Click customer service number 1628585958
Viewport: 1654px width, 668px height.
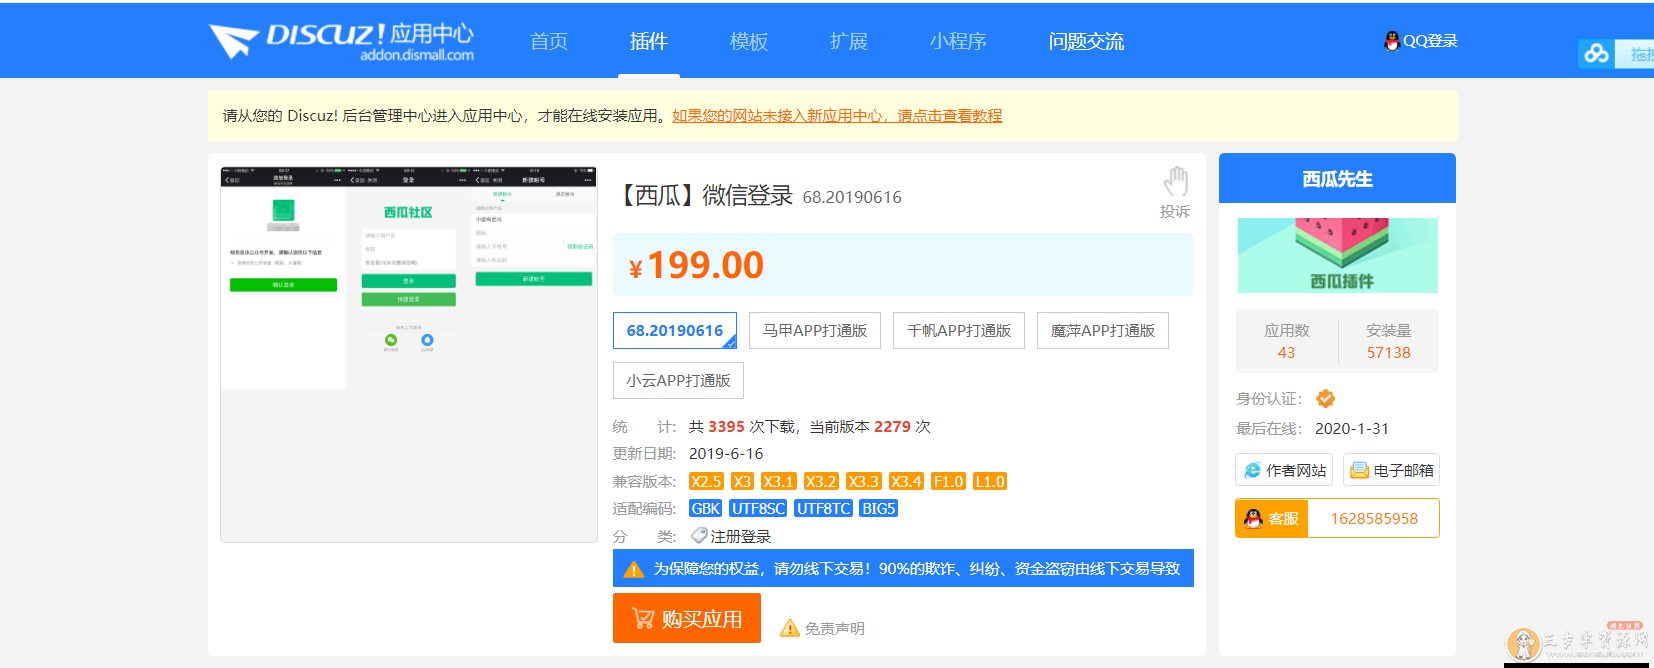coord(1374,518)
